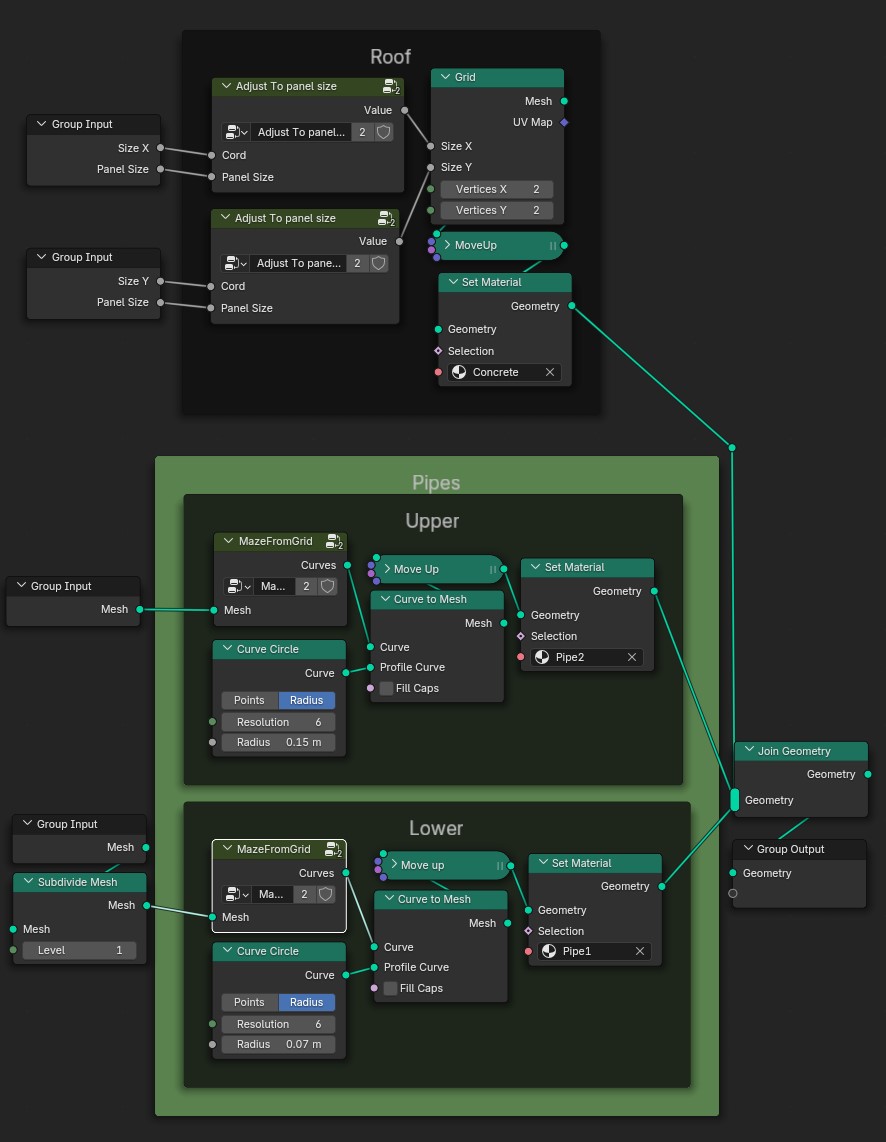This screenshot has height=1142, width=886.
Task: Clear the Pipe1 material with its X icon
Action: pyautogui.click(x=640, y=951)
